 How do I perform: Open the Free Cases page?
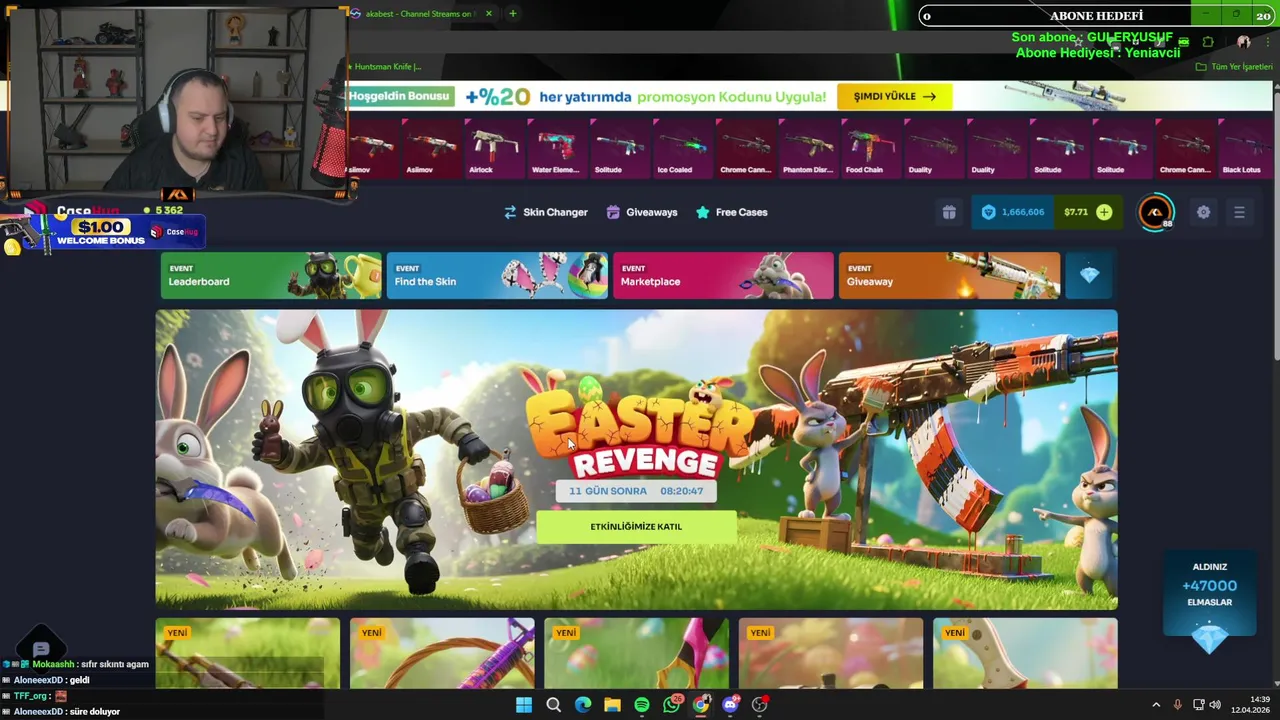(731, 212)
